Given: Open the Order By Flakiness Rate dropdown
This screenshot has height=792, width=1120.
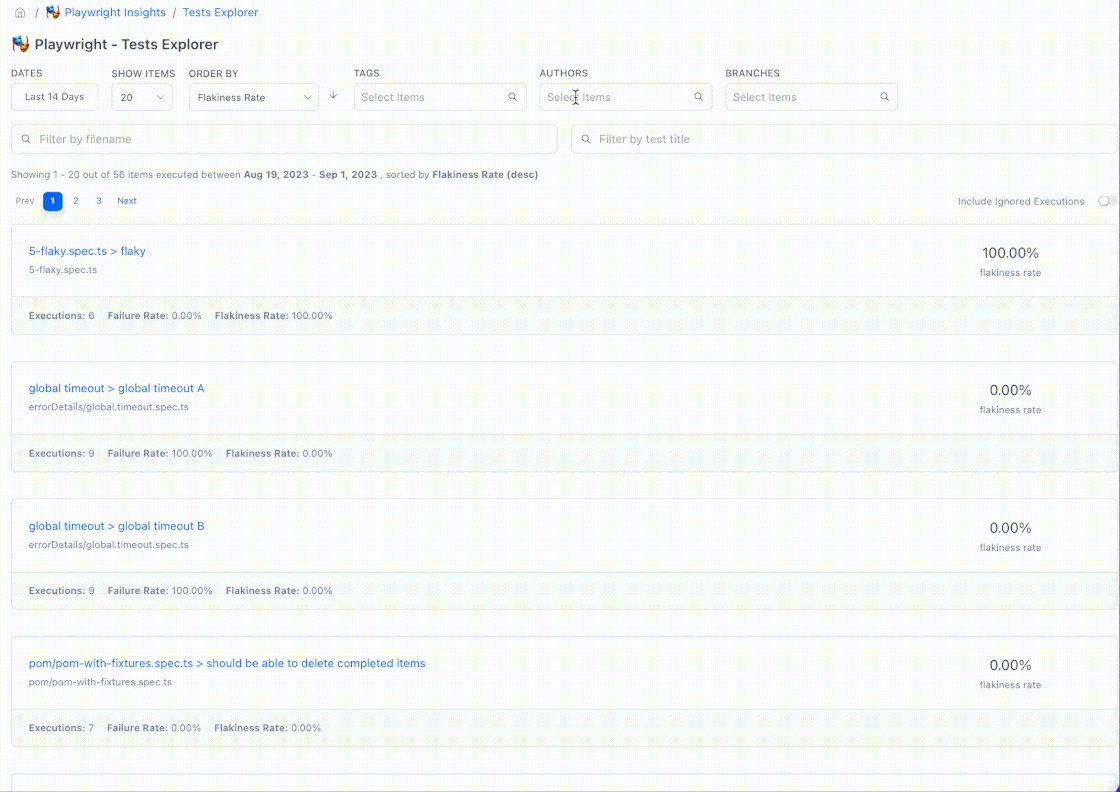Looking at the screenshot, I should coord(254,97).
